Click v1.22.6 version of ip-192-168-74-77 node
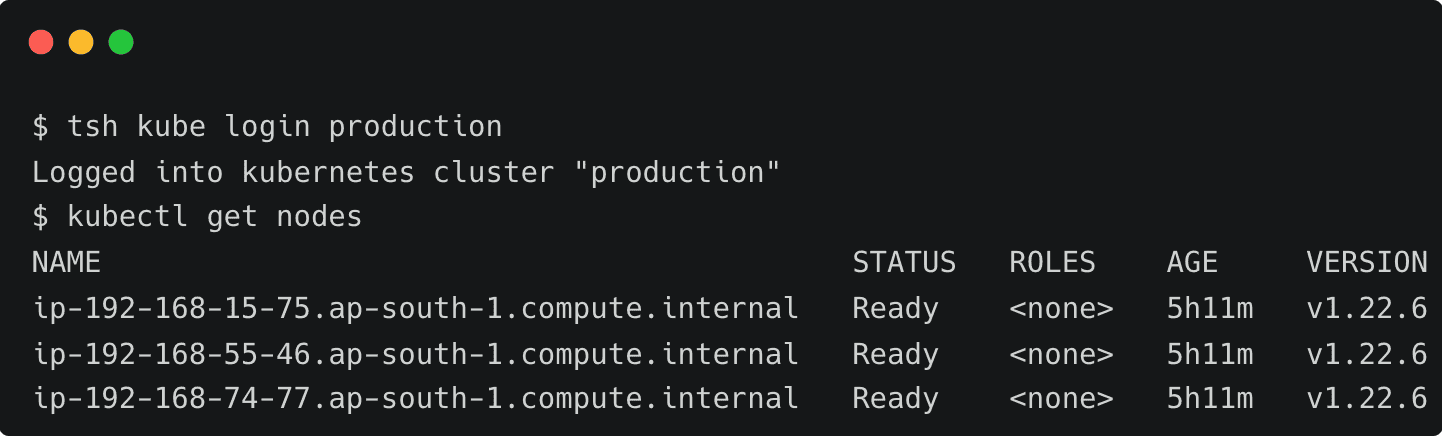Viewport: 1442px width, 436px height. 1366,399
